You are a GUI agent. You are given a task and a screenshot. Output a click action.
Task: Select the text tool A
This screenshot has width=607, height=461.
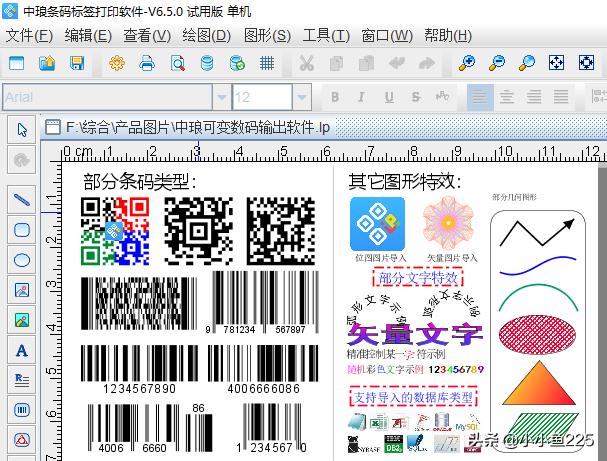pos(22,350)
